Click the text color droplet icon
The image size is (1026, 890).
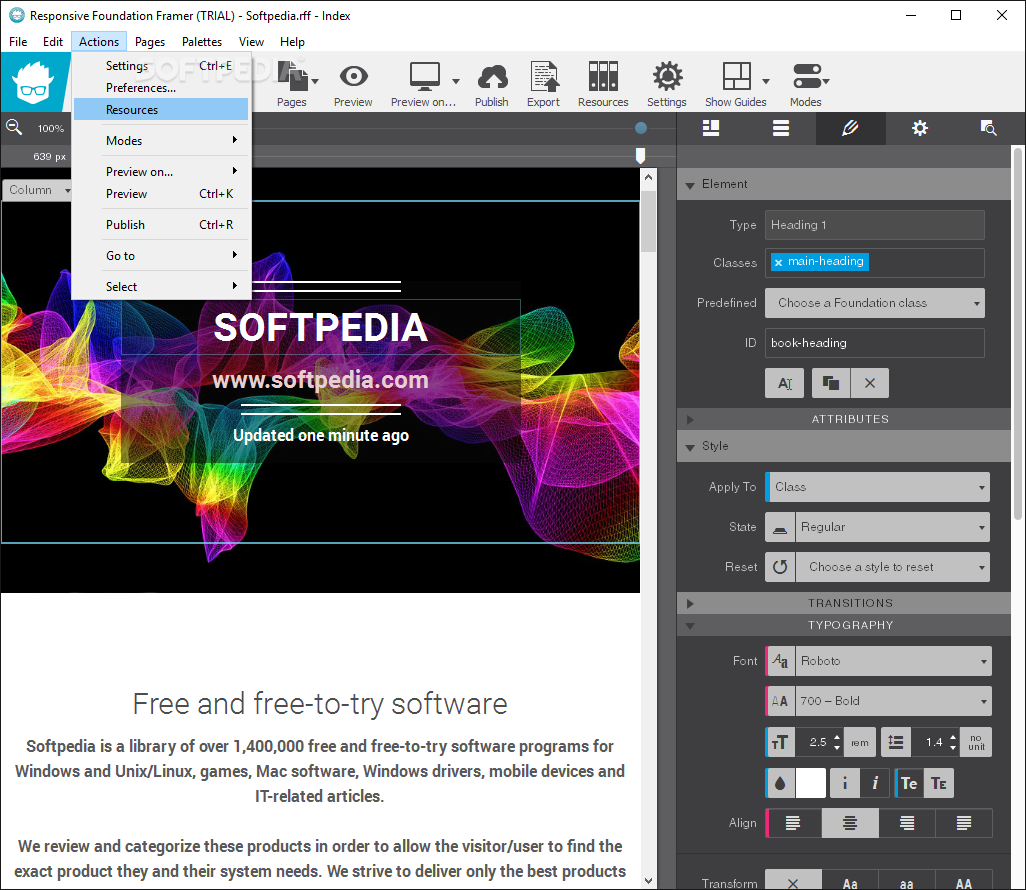click(780, 783)
